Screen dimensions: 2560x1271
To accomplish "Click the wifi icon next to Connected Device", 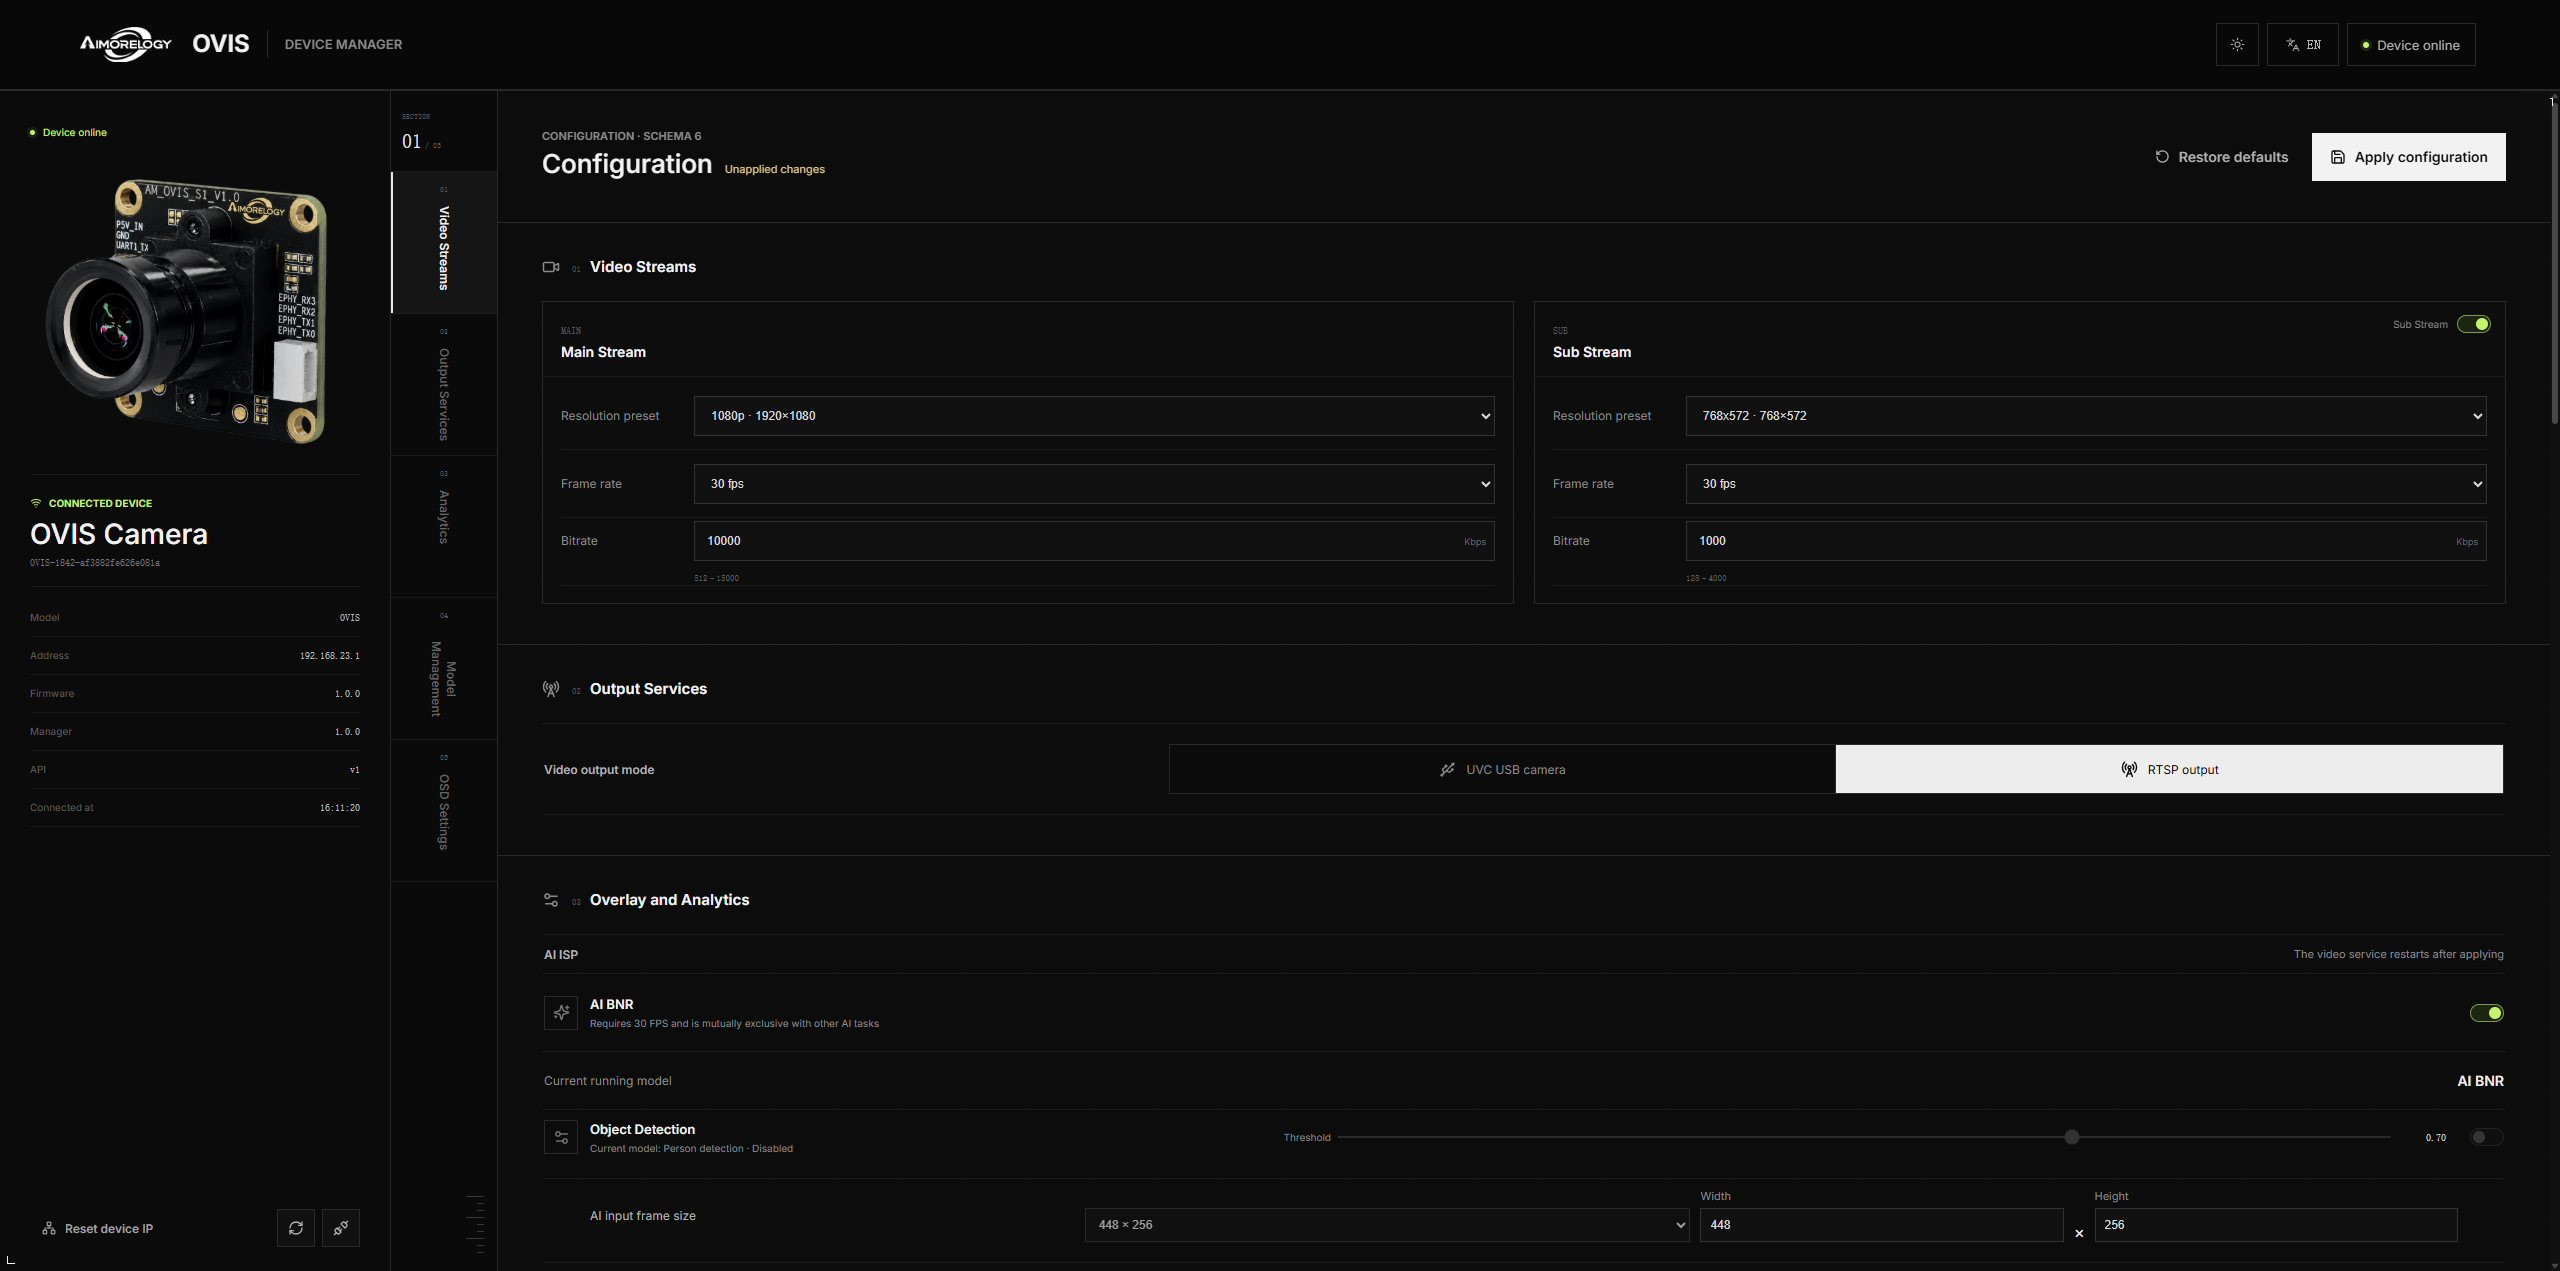I will click(x=36, y=503).
